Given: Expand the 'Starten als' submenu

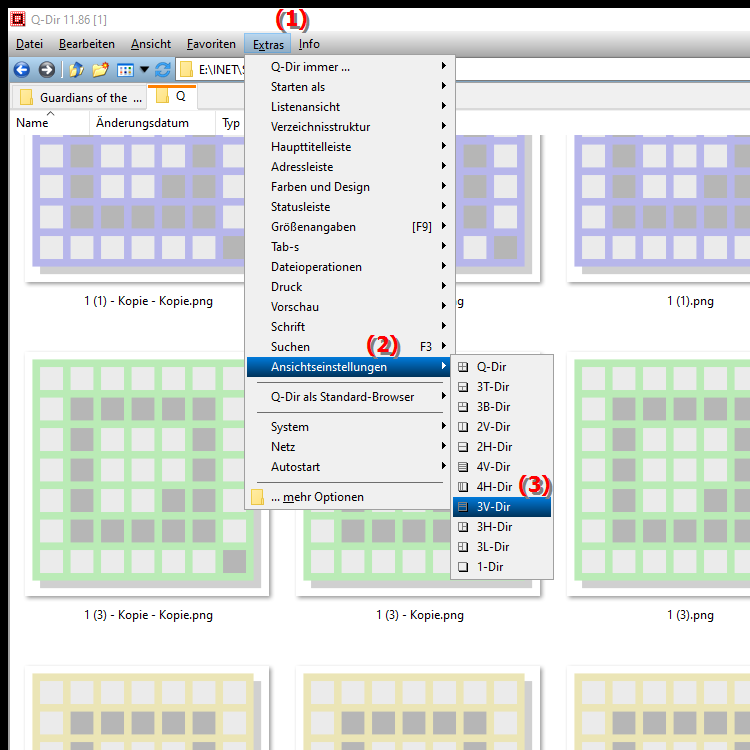Looking at the screenshot, I should (349, 87).
